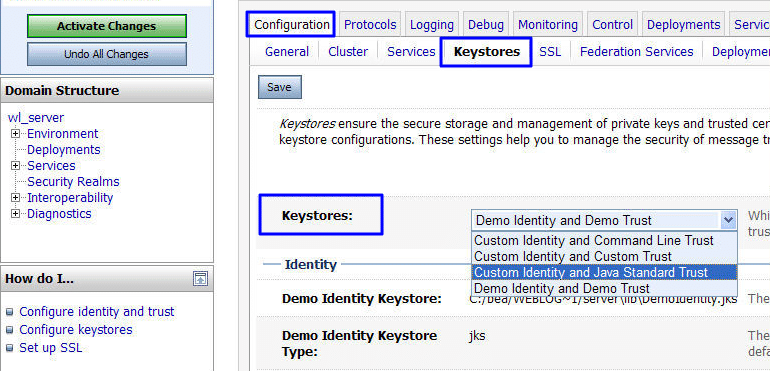Click the Activate Changes button
This screenshot has width=770, height=371.
107,26
